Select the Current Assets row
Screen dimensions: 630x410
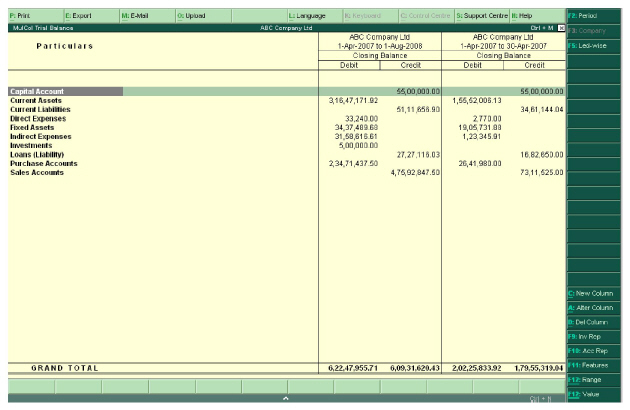[286, 100]
